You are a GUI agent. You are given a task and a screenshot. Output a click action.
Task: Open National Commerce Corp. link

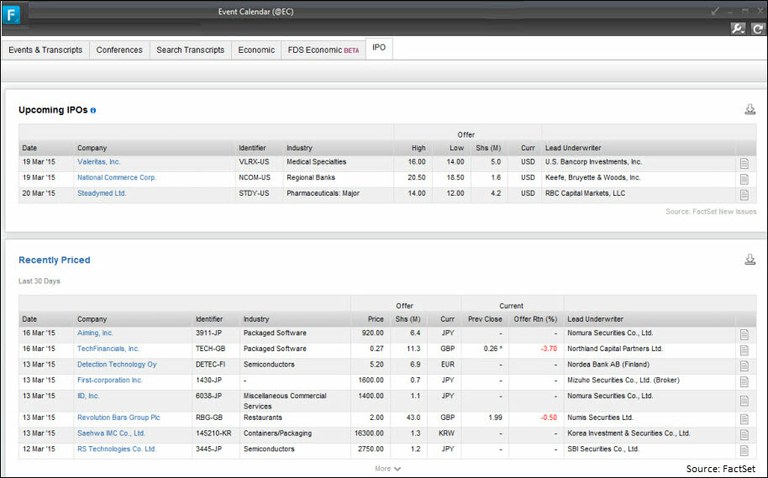(x=117, y=177)
